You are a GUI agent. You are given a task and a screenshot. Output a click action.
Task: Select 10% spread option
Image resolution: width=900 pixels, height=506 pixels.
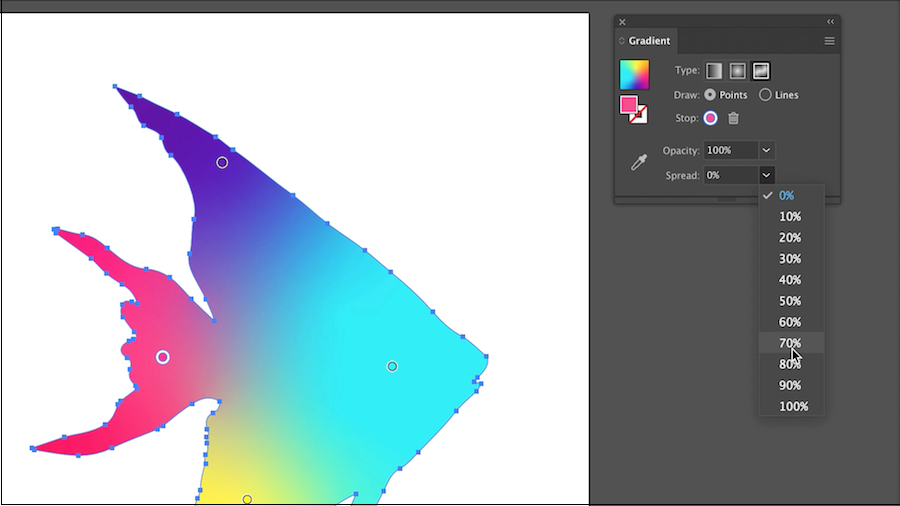tap(792, 217)
